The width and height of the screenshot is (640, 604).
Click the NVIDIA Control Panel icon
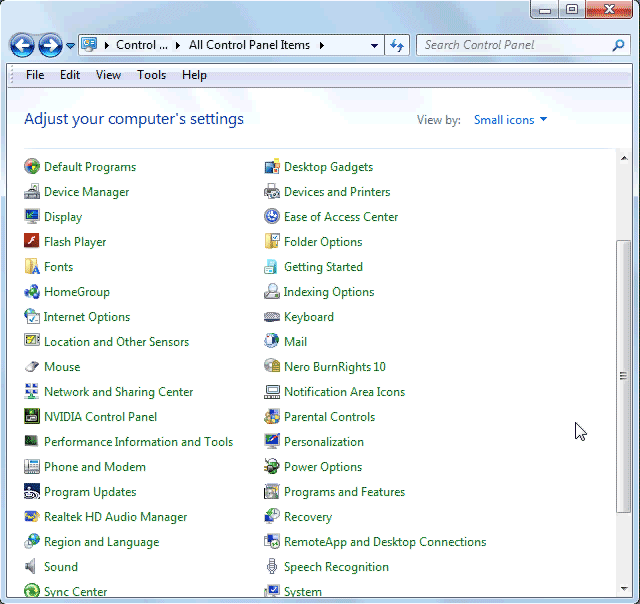[x=32, y=416]
